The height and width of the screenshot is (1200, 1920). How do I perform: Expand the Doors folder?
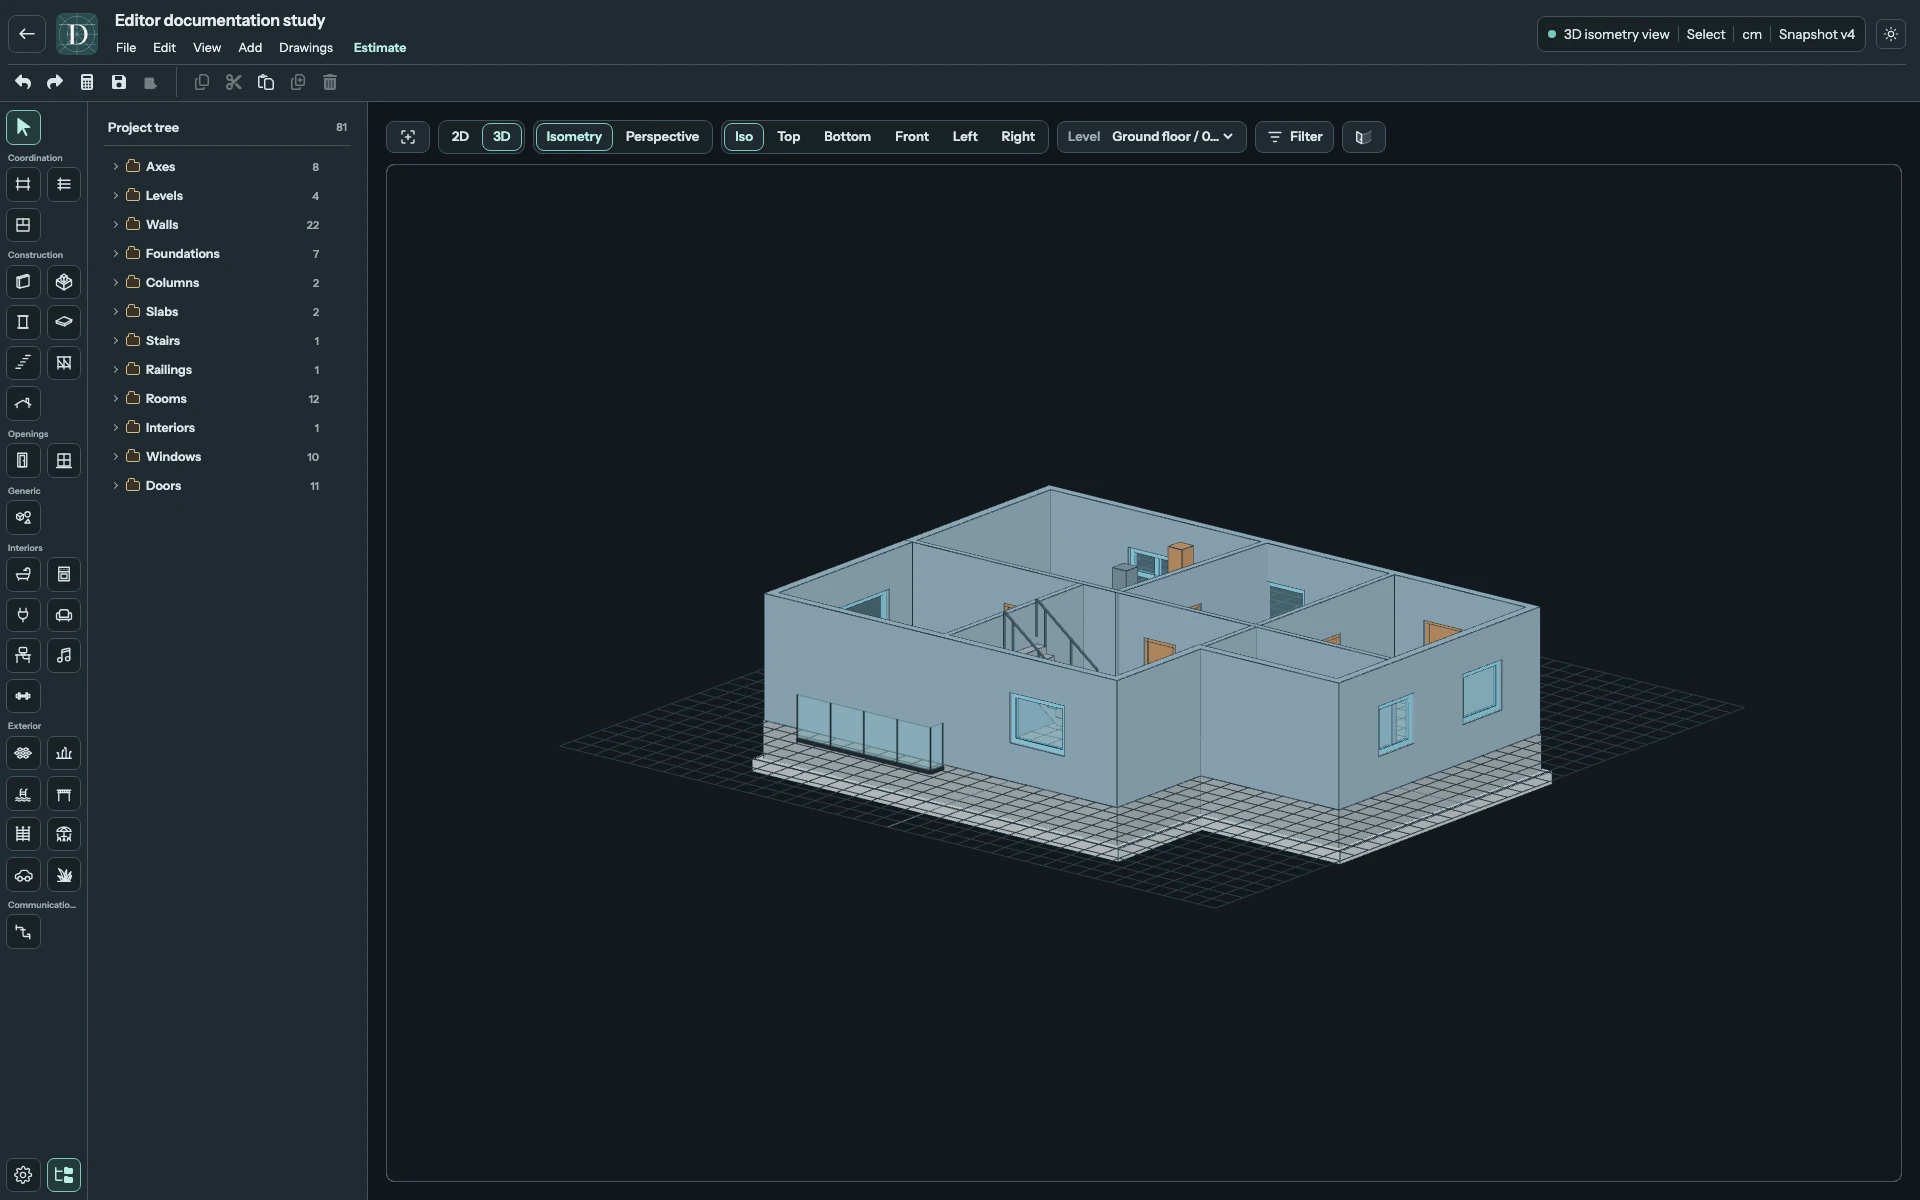115,486
